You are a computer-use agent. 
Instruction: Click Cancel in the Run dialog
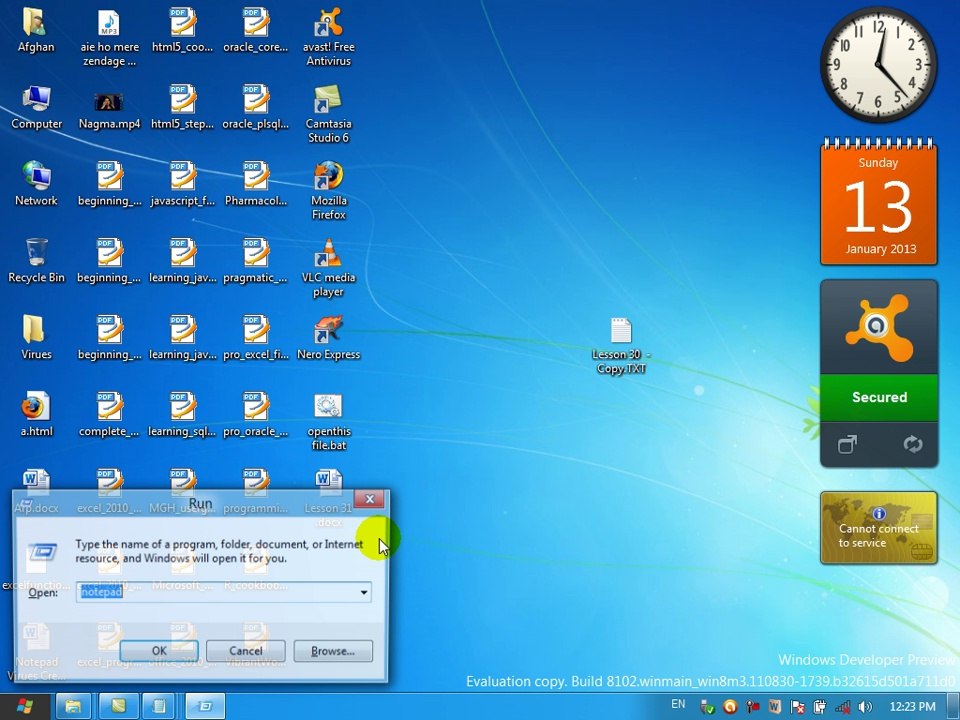pos(246,651)
